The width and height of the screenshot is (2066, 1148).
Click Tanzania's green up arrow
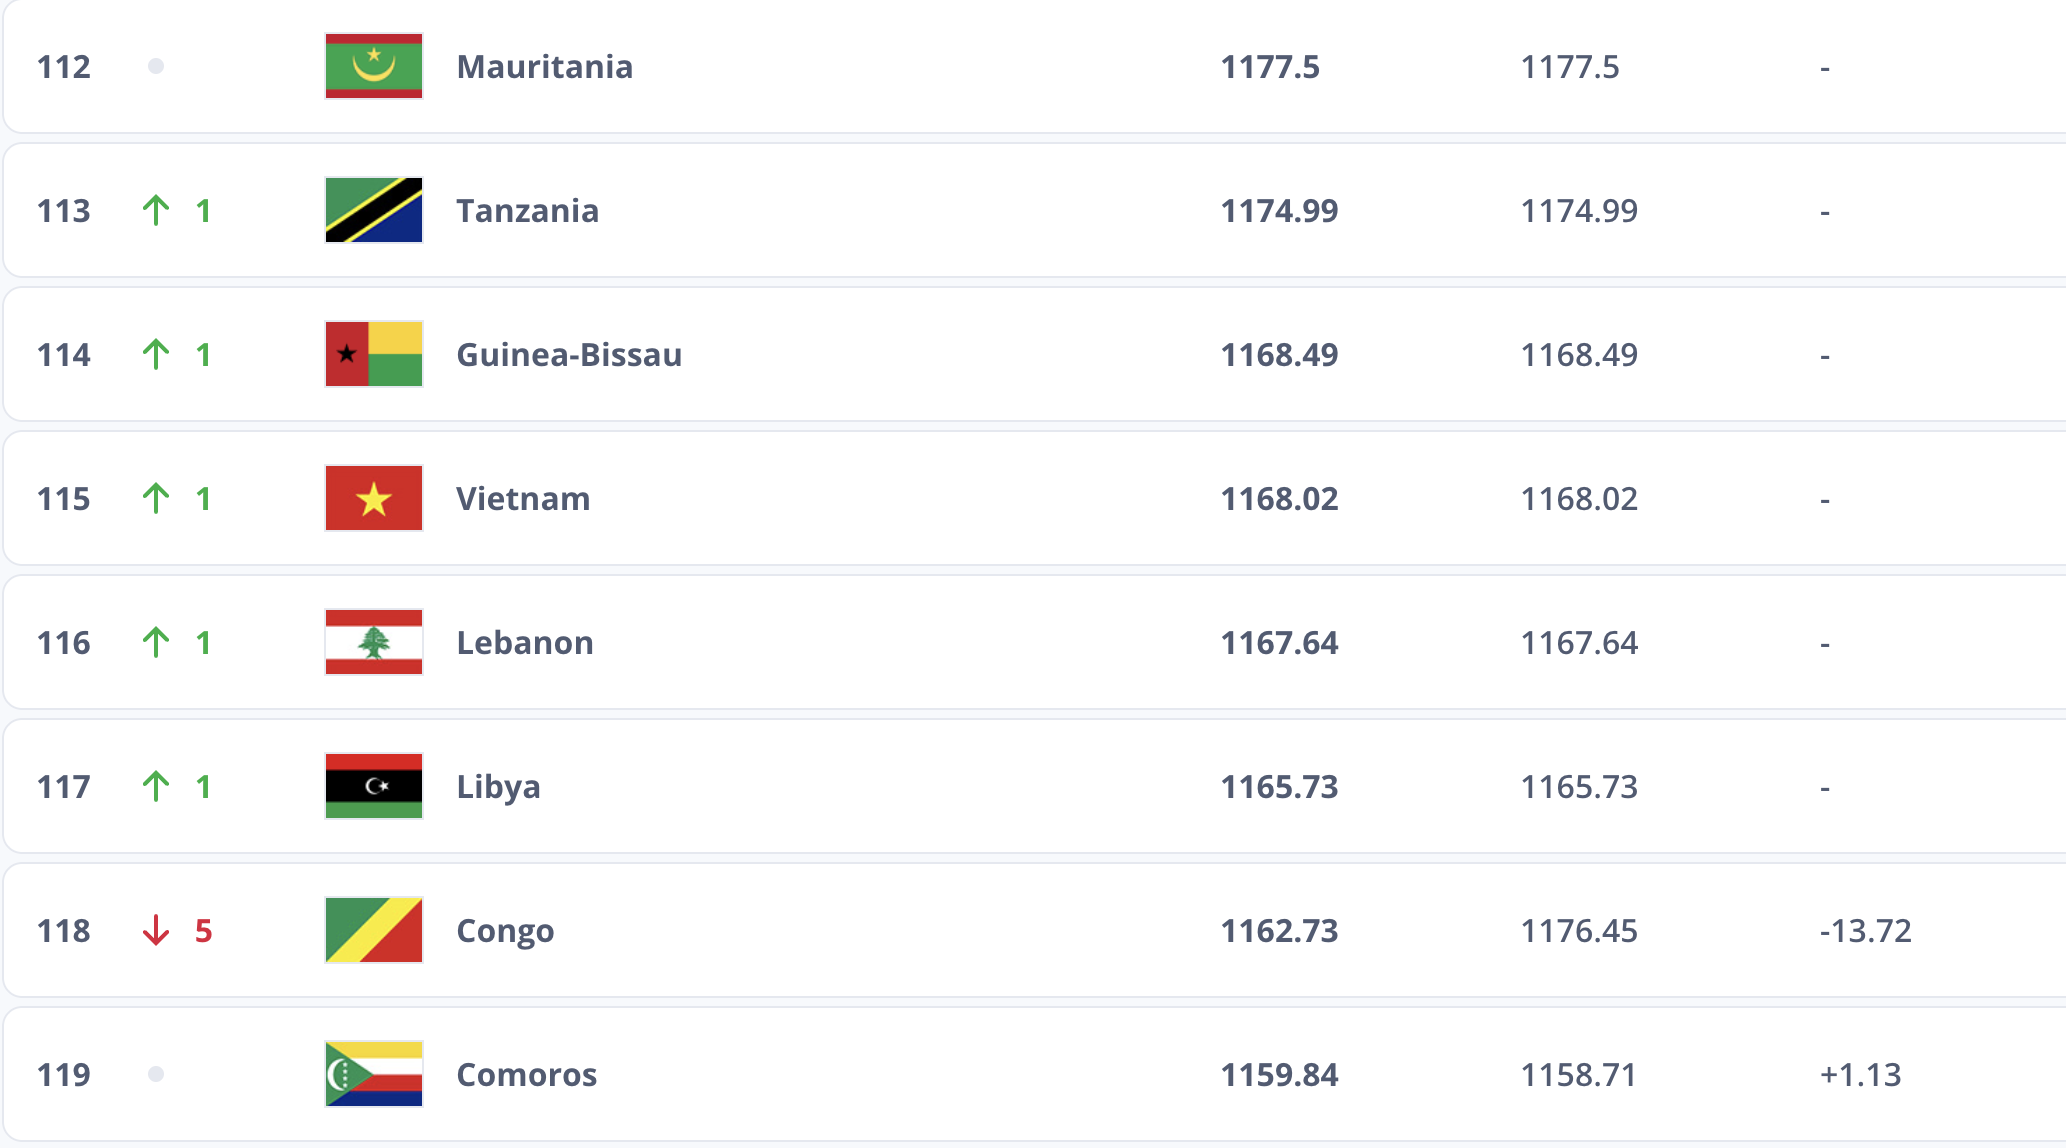[x=156, y=210]
